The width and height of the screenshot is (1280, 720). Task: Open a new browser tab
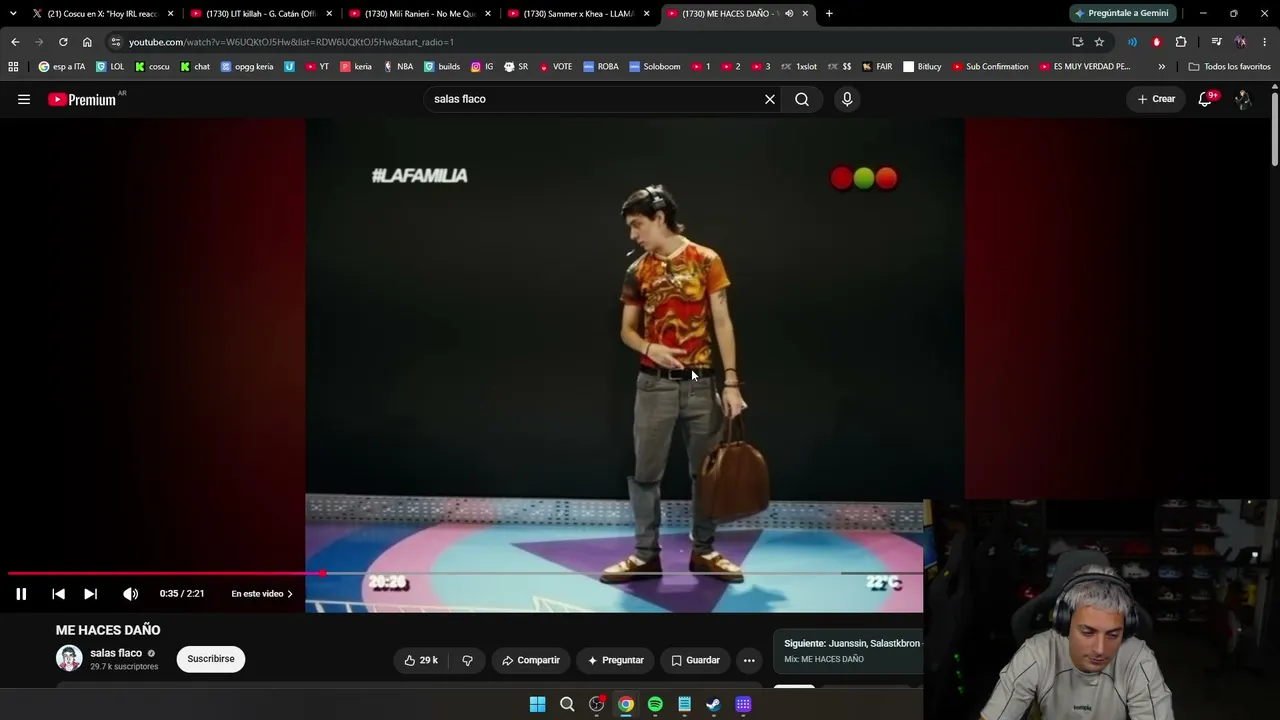point(829,14)
